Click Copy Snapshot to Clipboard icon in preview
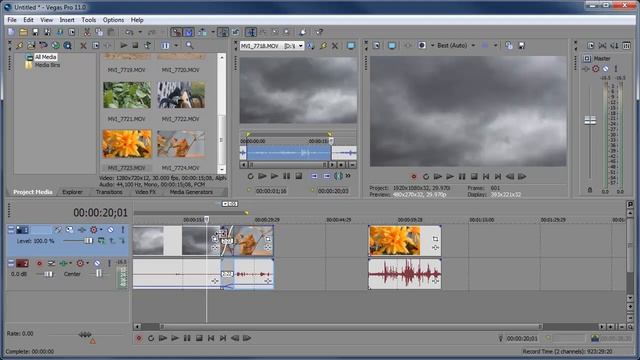Image resolution: width=640 pixels, height=360 pixels. (x=509, y=45)
